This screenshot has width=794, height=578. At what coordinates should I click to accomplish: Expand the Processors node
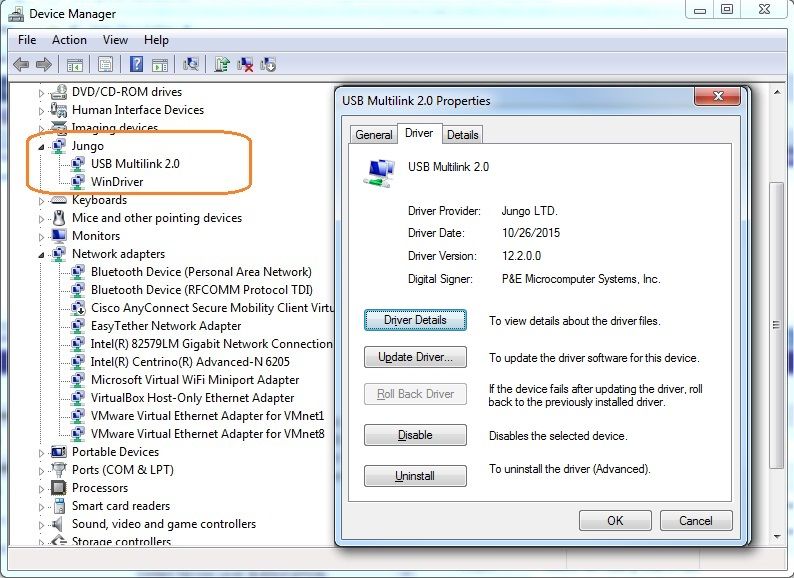click(x=42, y=489)
